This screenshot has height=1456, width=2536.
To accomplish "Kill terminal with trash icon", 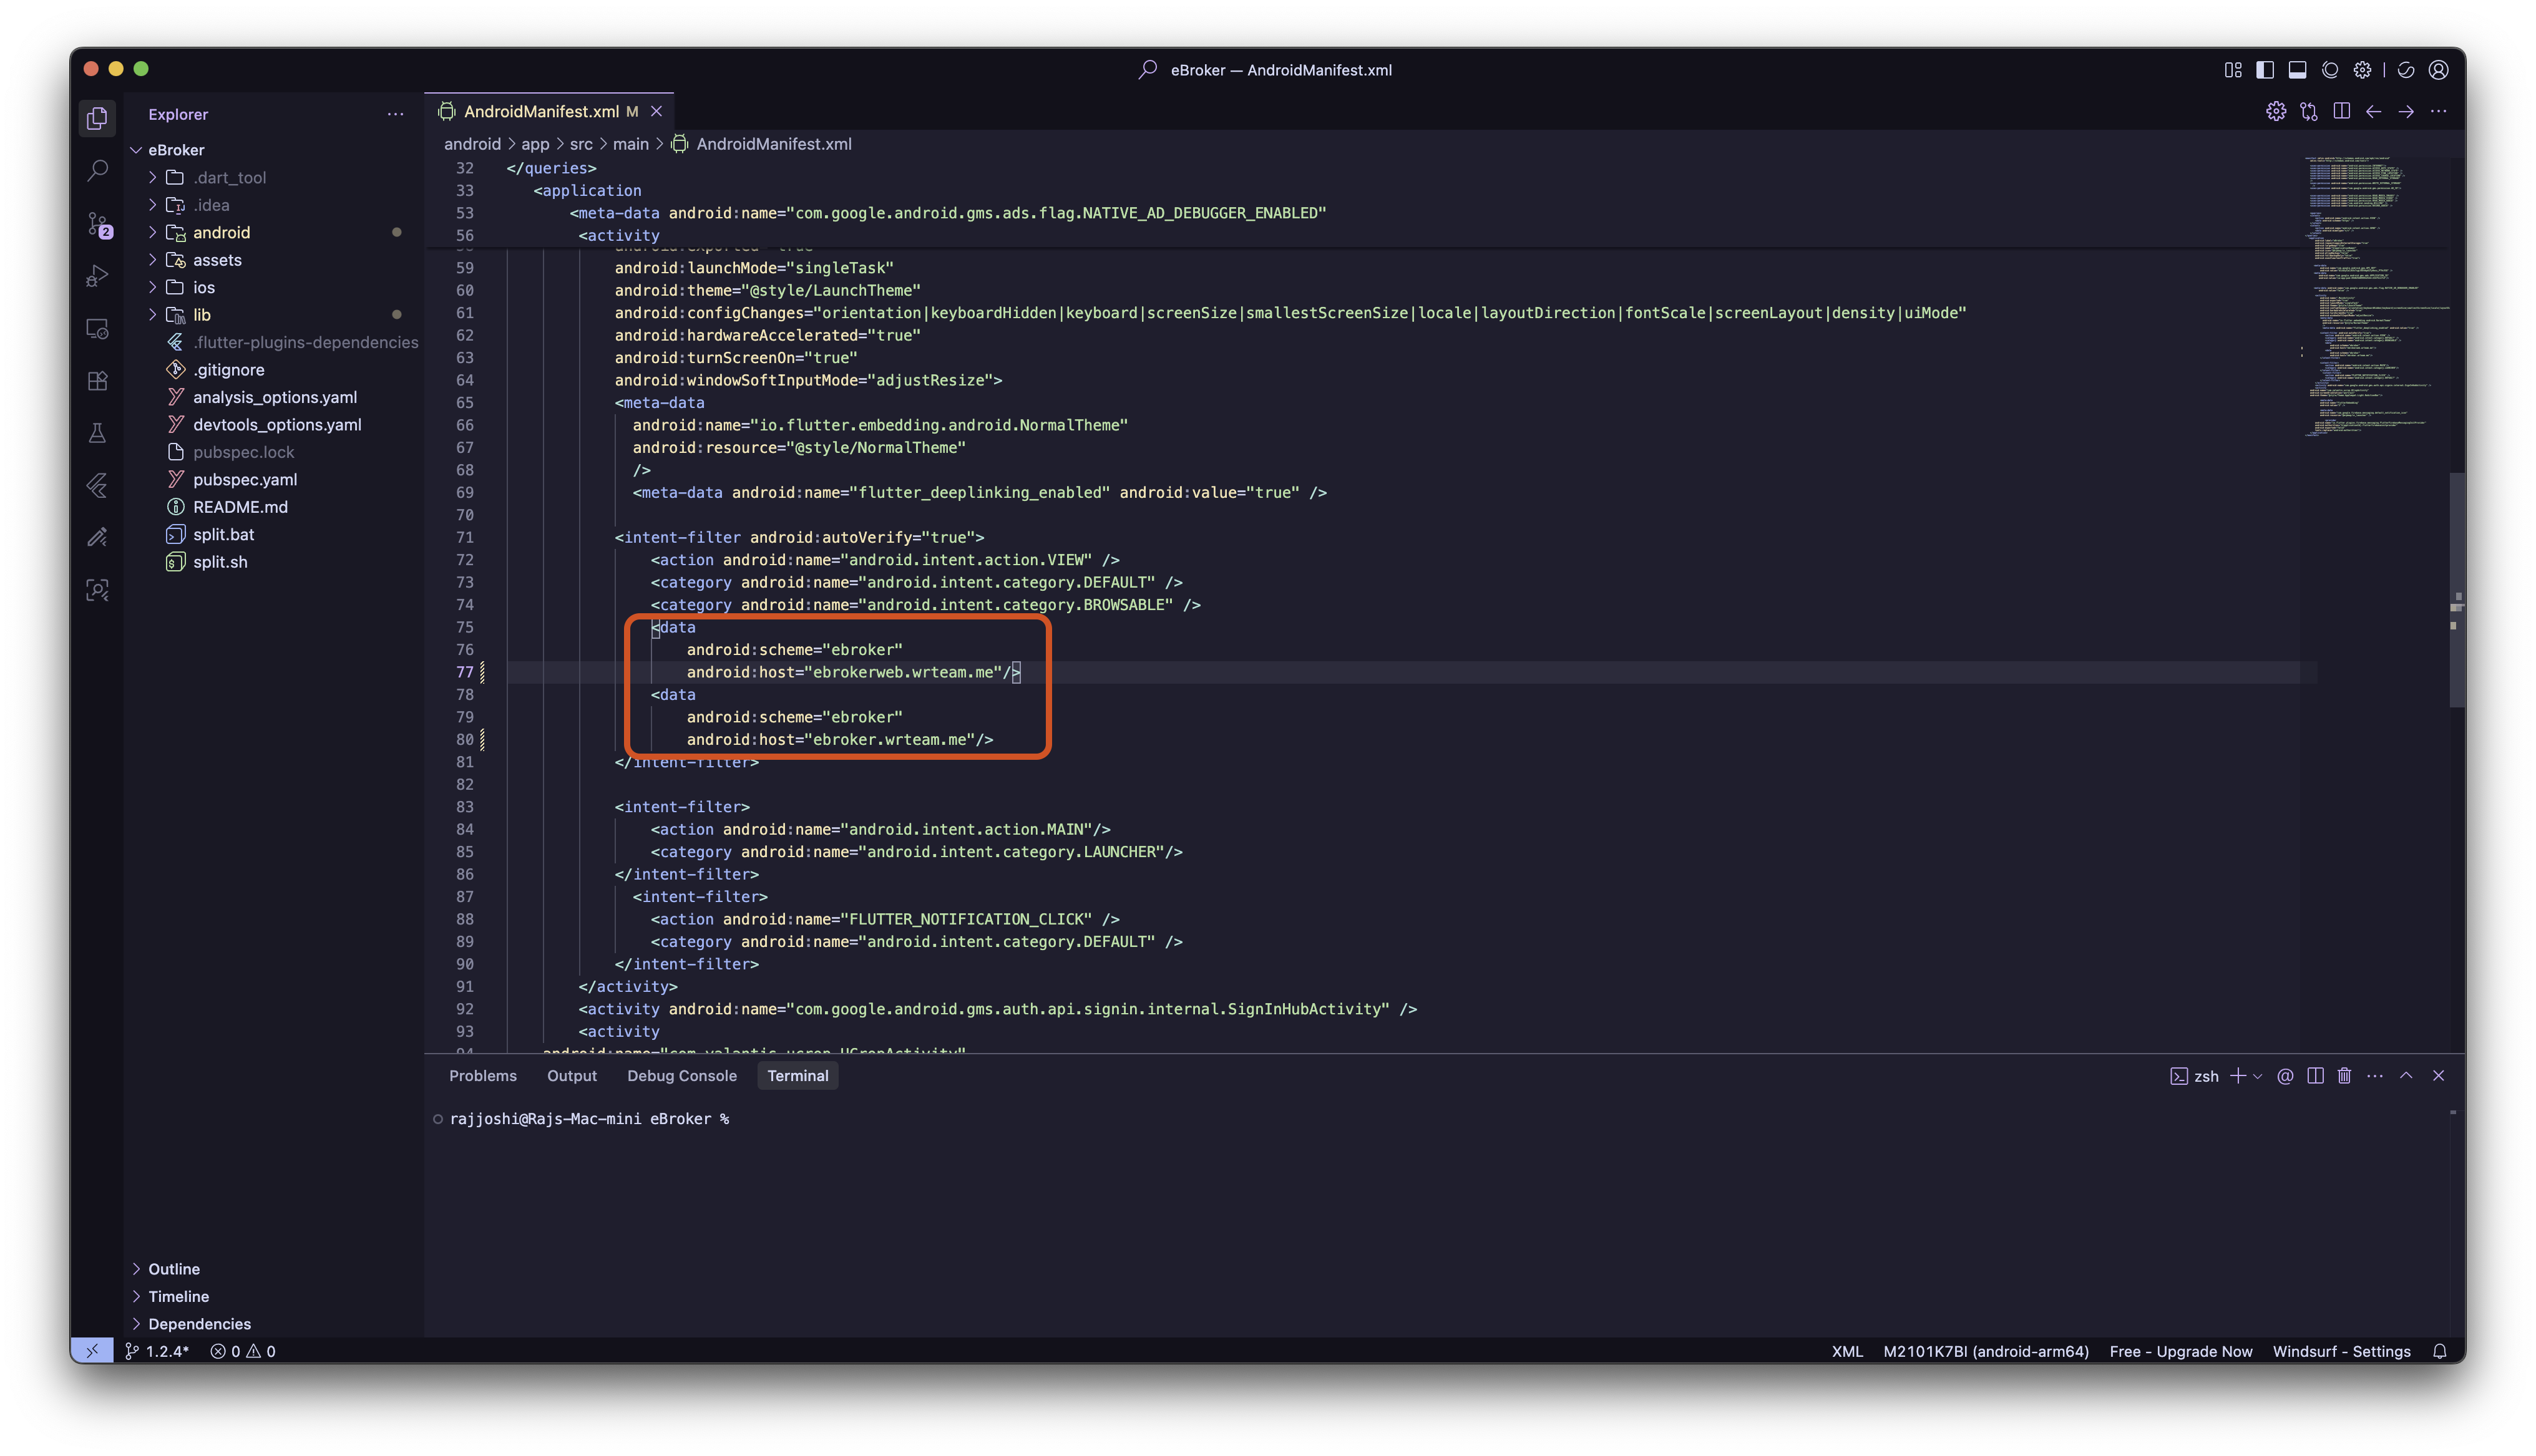I will click(2344, 1076).
